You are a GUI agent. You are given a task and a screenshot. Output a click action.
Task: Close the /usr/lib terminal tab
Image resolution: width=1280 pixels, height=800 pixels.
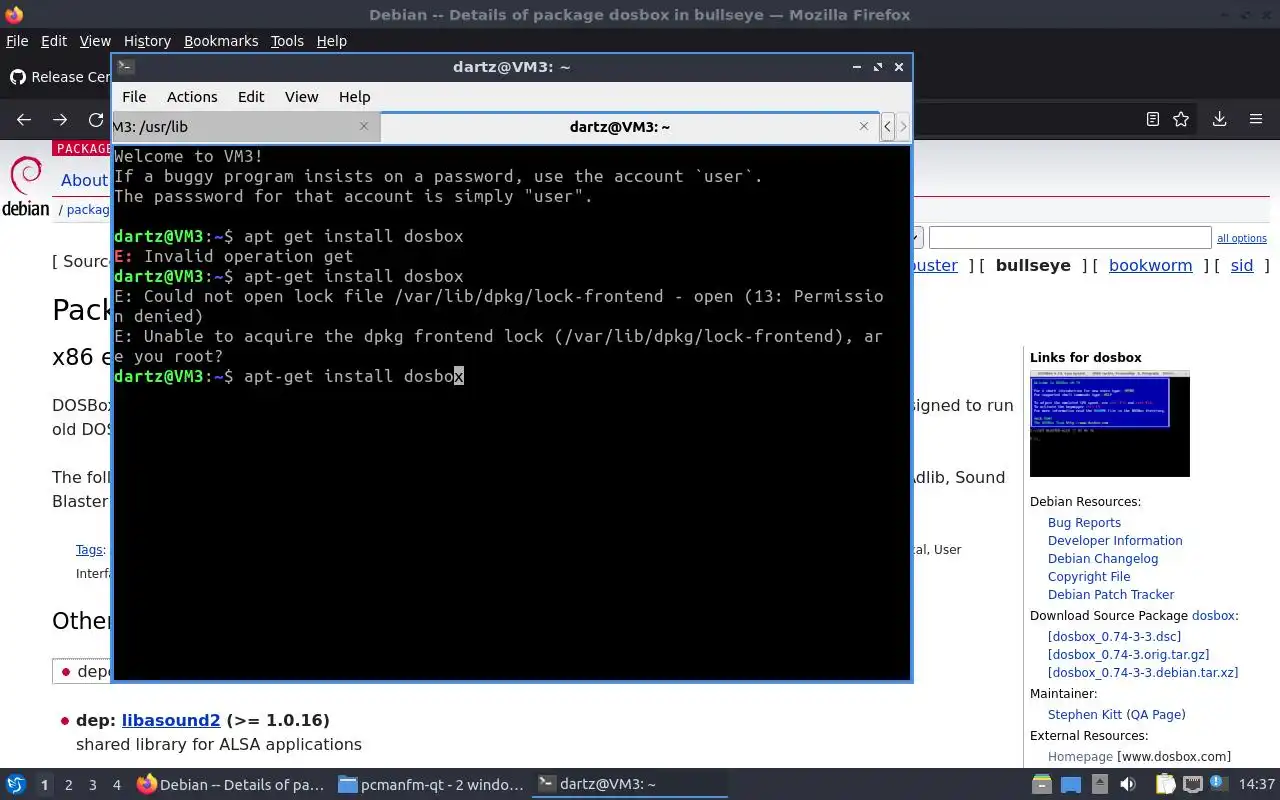point(364,126)
